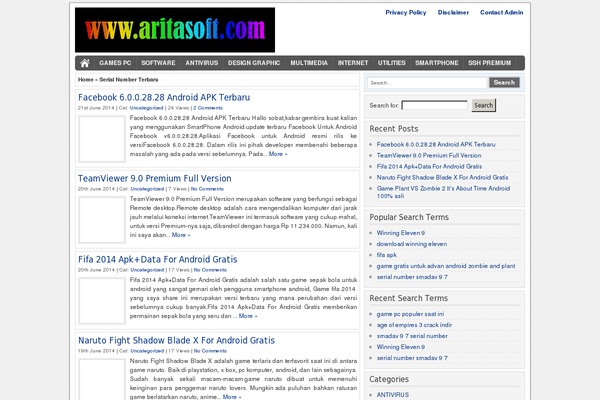Open 'No Comments' on Naruto post

point(210,351)
